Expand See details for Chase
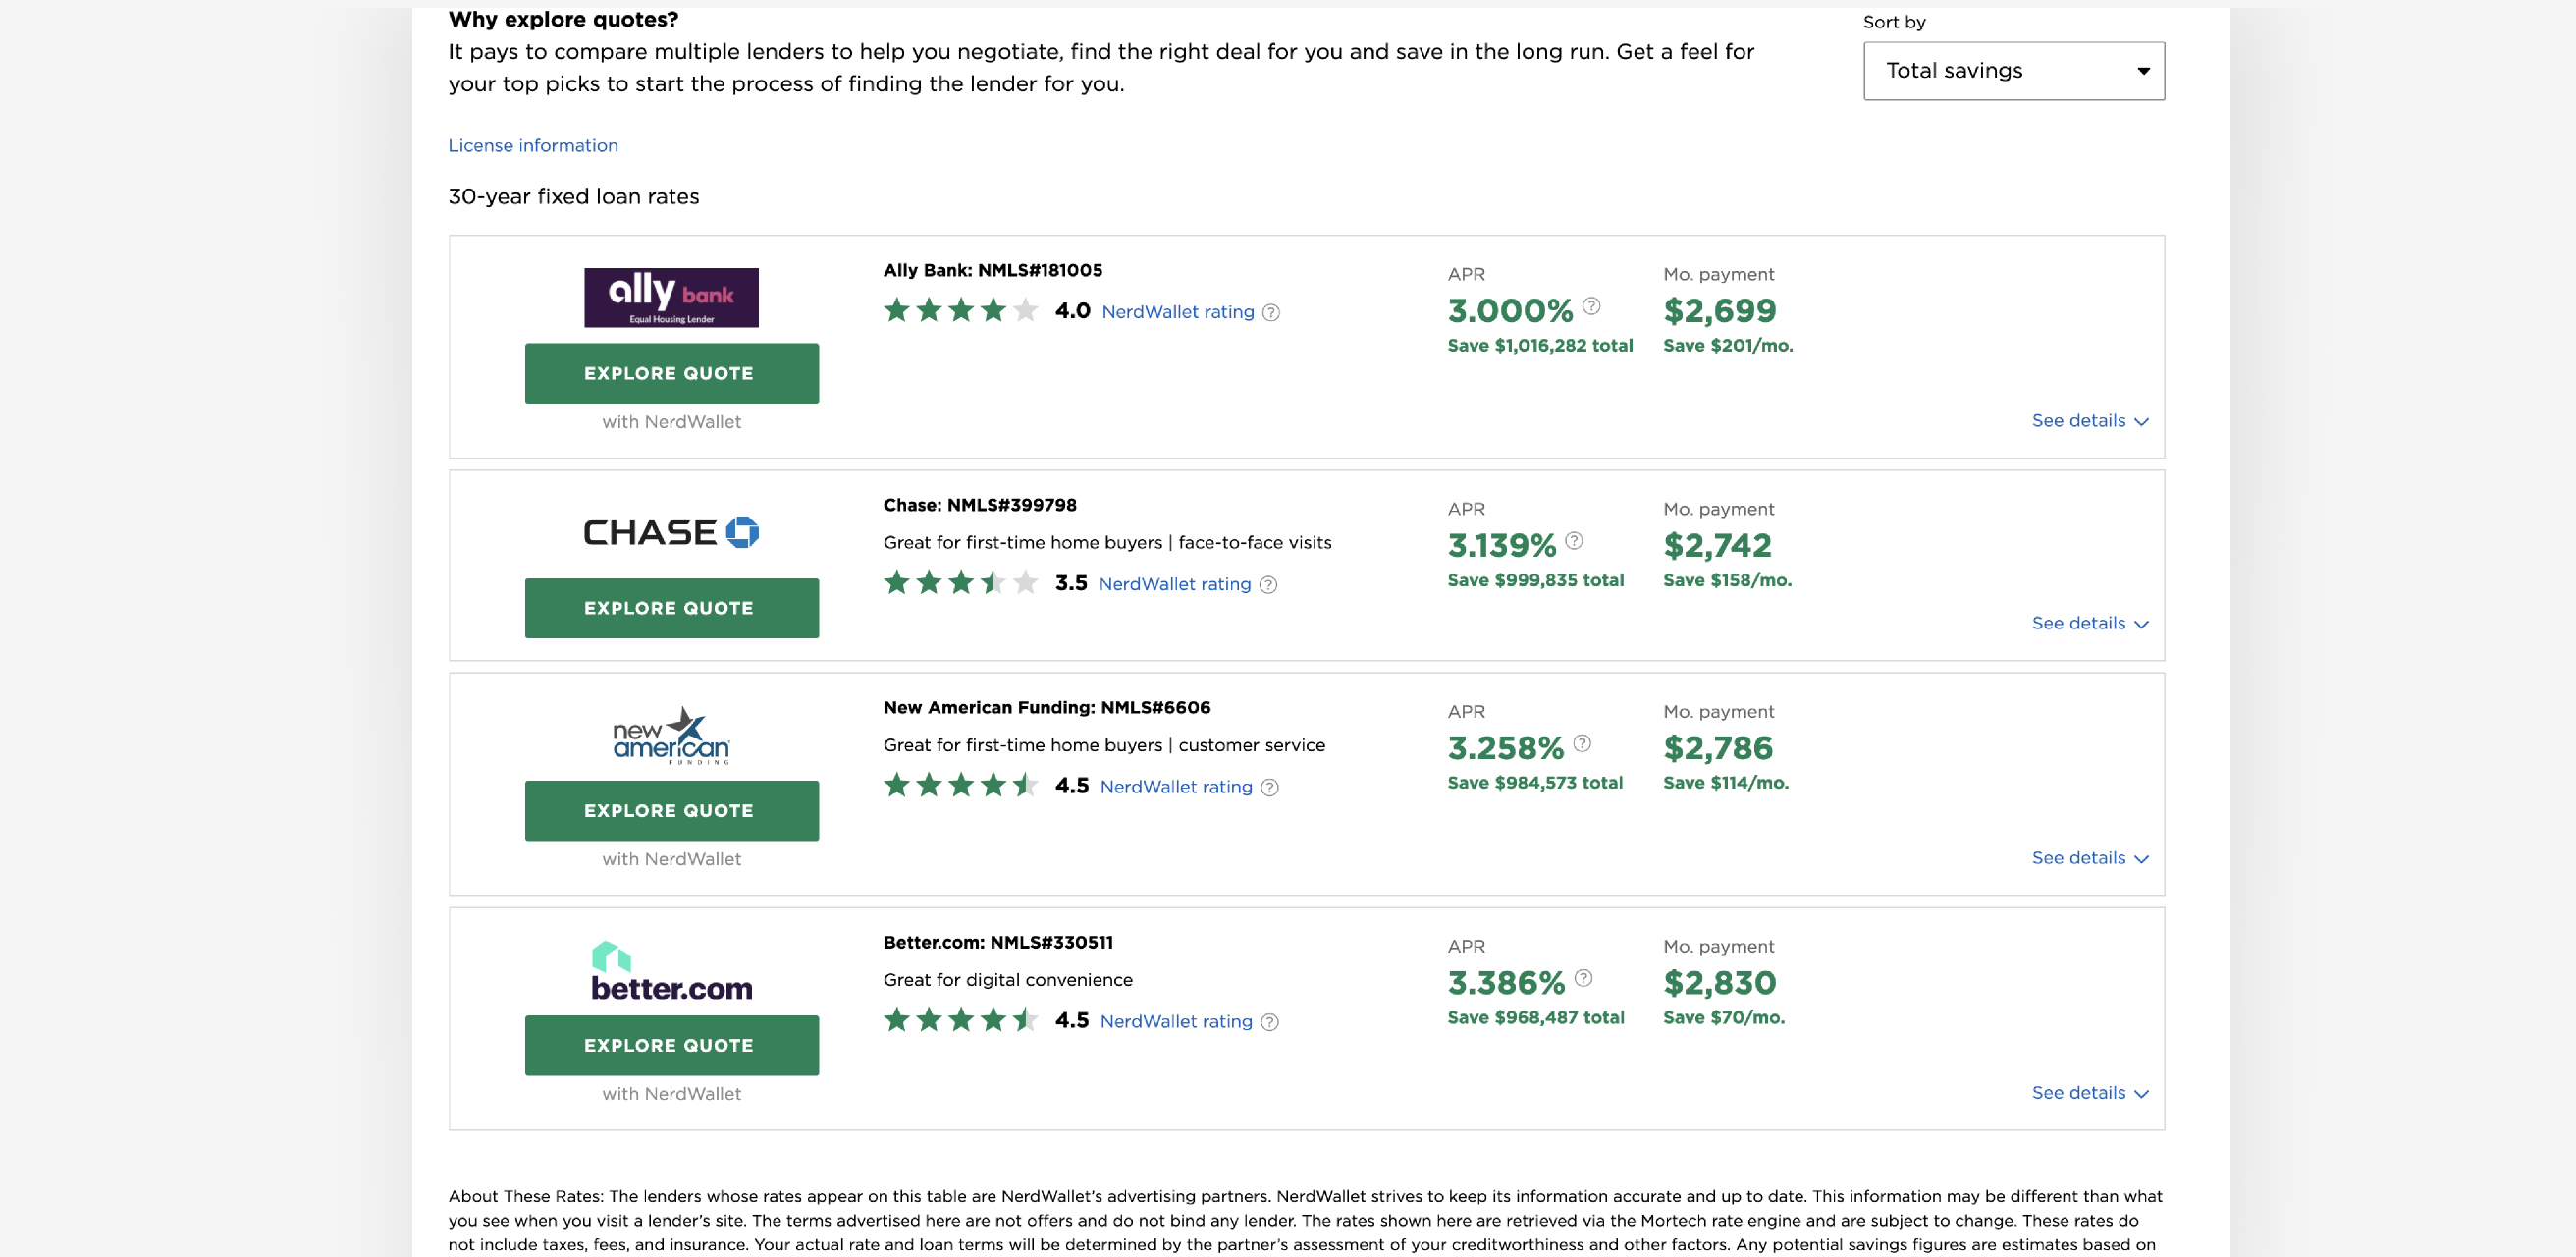This screenshot has height=1257, width=2576. point(2088,624)
